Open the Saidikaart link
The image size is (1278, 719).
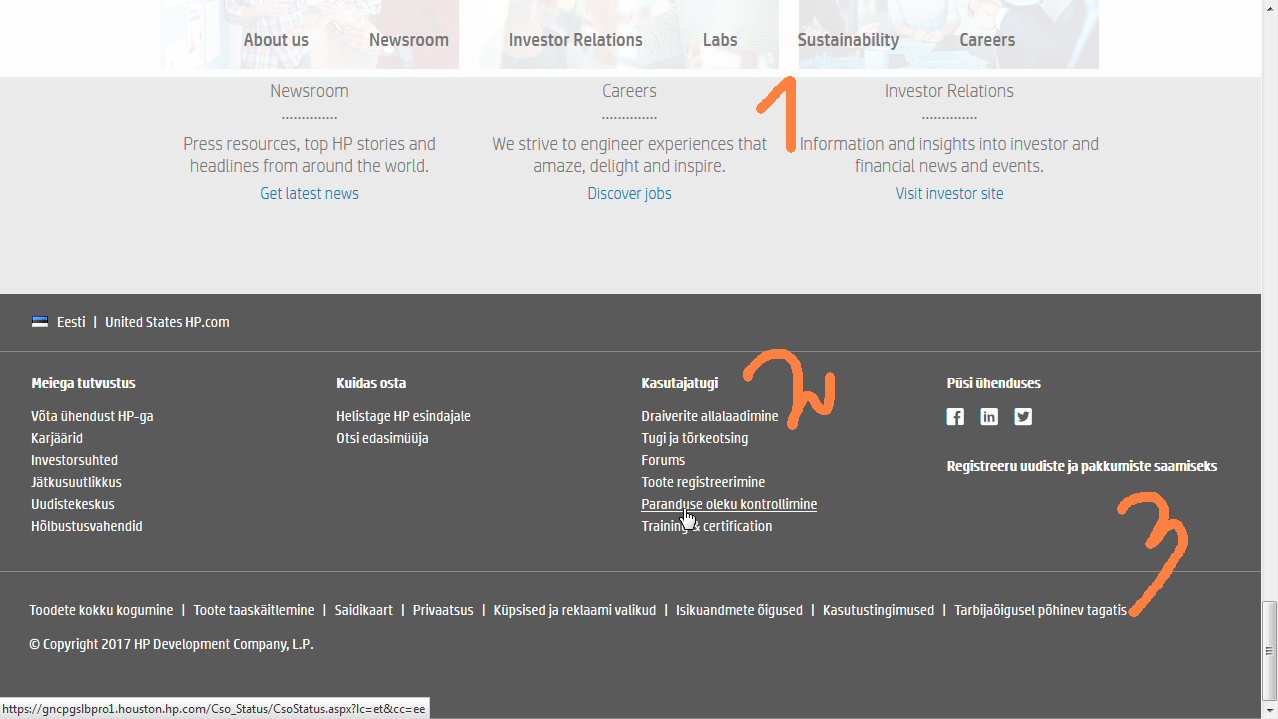(364, 610)
